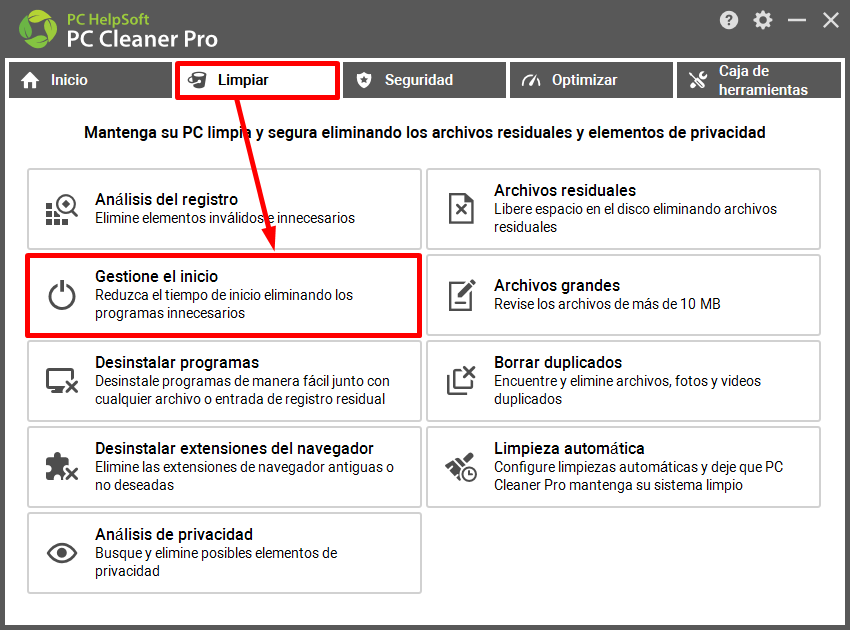The height and width of the screenshot is (630, 850).
Task: Select the Limpiar tab
Action: point(257,80)
